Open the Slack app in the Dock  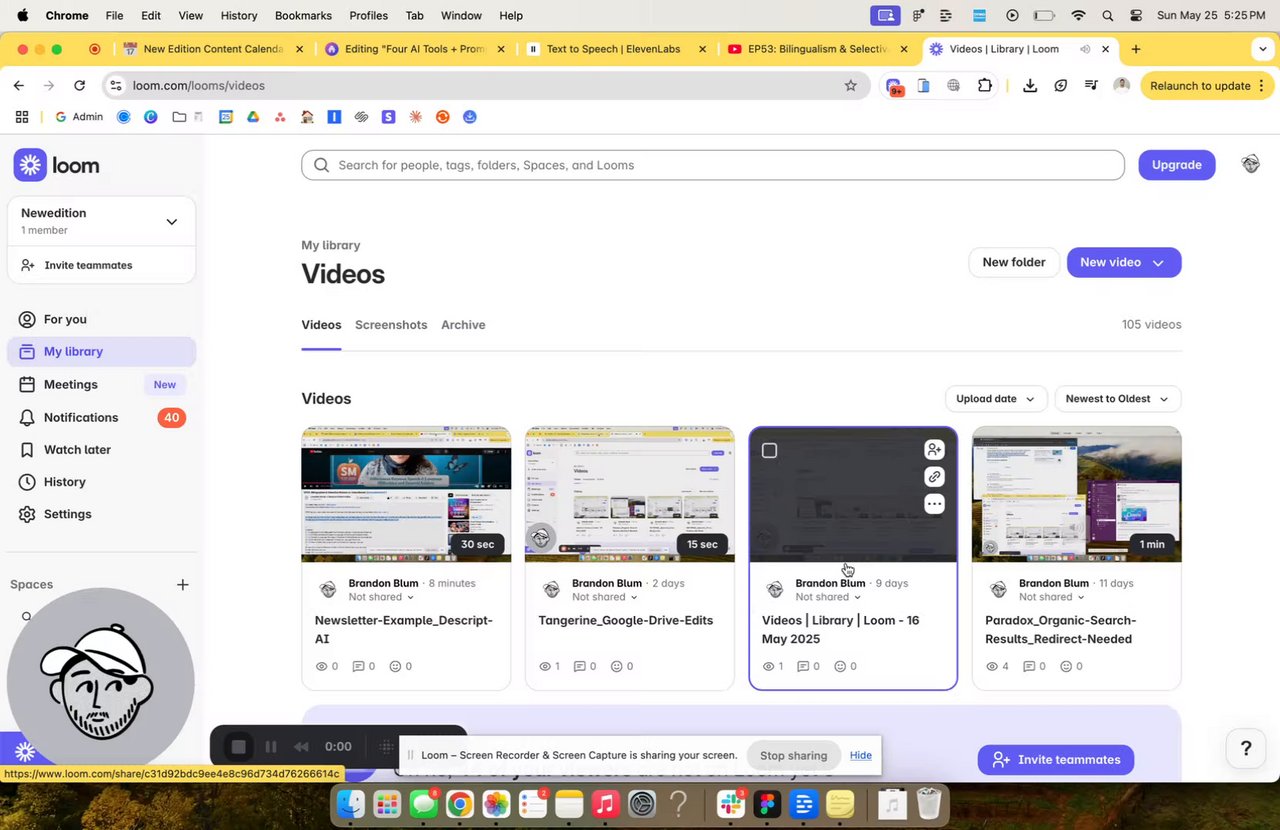click(x=731, y=804)
